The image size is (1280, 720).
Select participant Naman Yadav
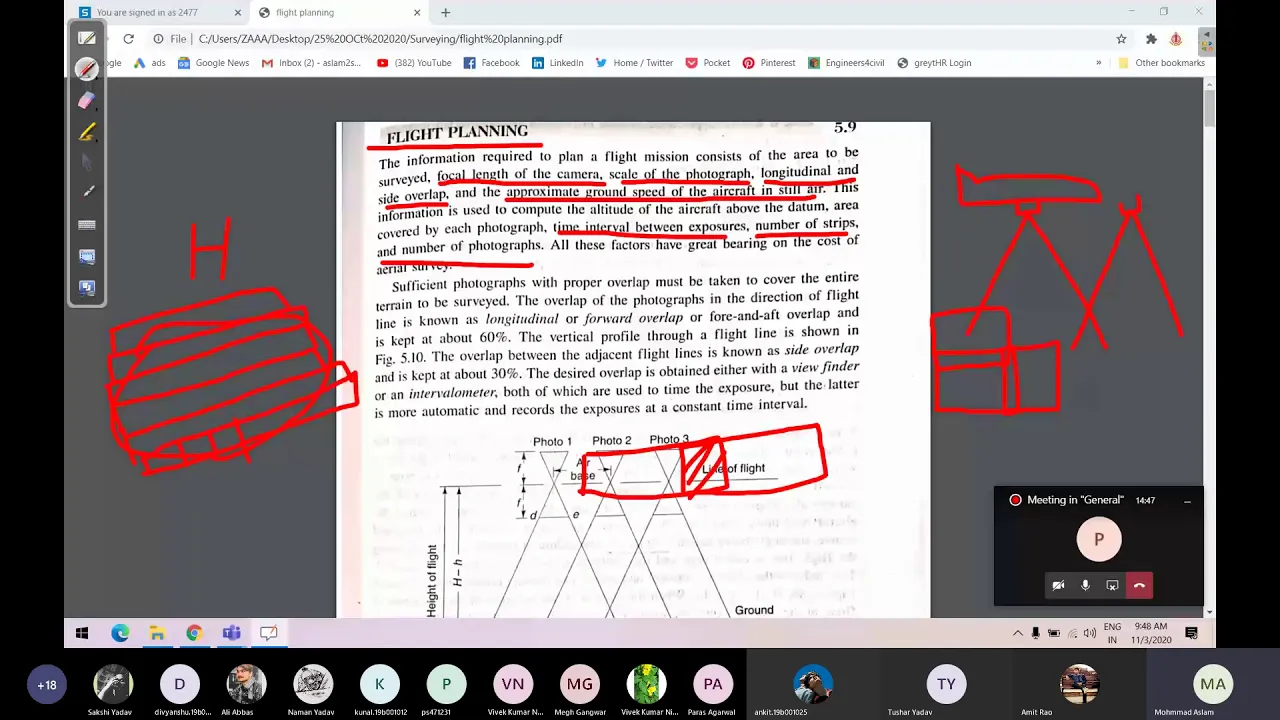[x=313, y=685]
